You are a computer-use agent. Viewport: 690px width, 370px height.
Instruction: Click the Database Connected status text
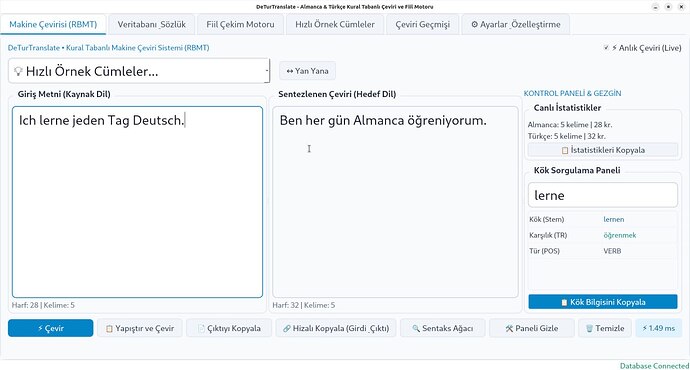click(x=654, y=366)
